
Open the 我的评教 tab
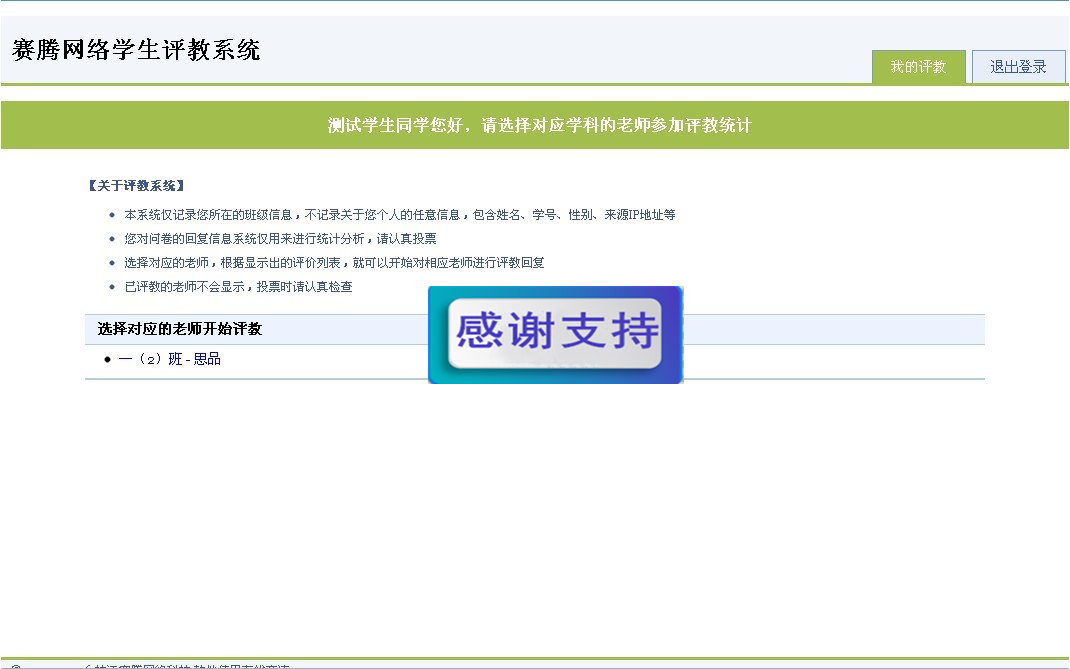click(919, 67)
